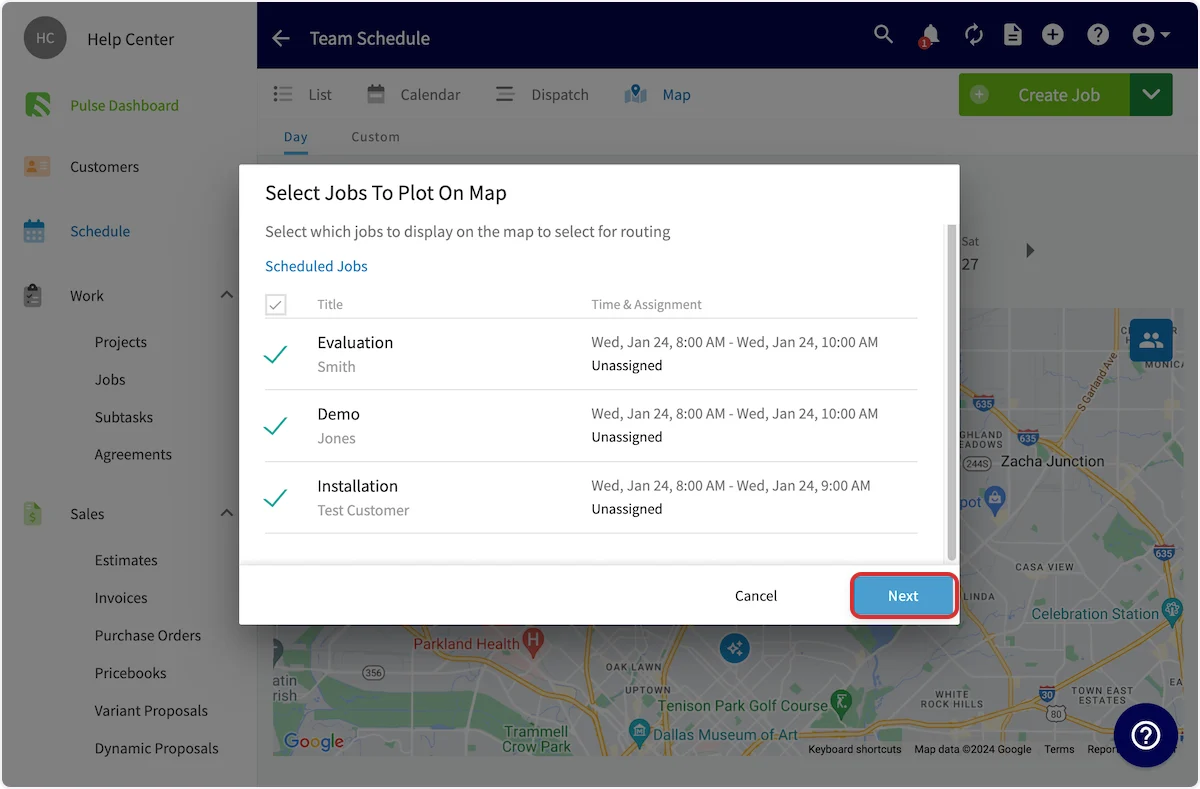Open Agreements under Work

point(133,454)
